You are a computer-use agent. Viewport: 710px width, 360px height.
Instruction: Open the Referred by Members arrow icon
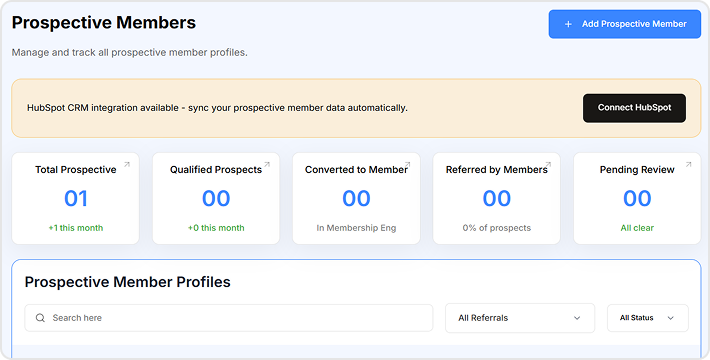click(548, 165)
